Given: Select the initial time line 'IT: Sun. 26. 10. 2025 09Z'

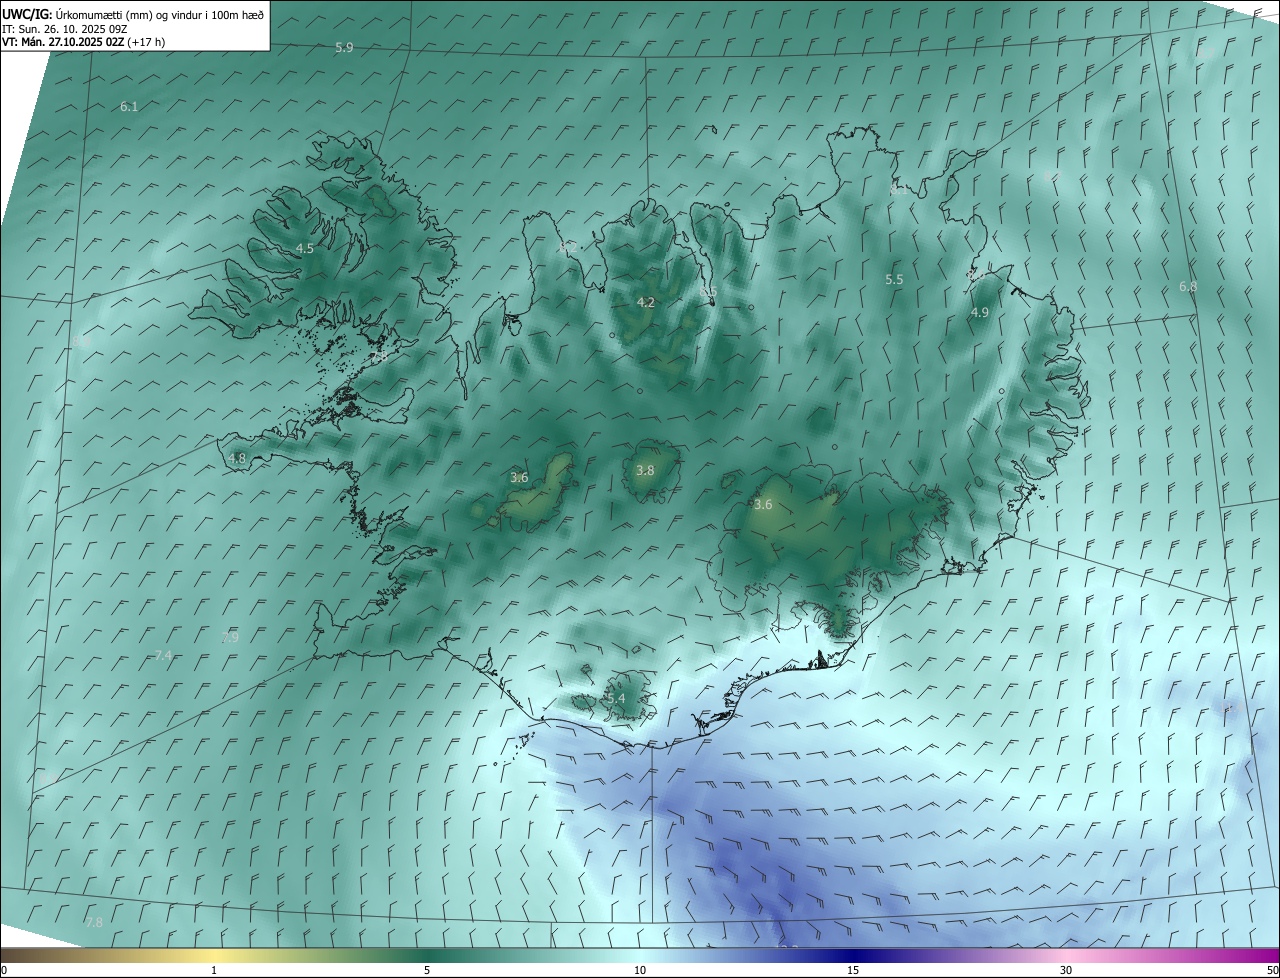Looking at the screenshot, I should (x=65, y=28).
